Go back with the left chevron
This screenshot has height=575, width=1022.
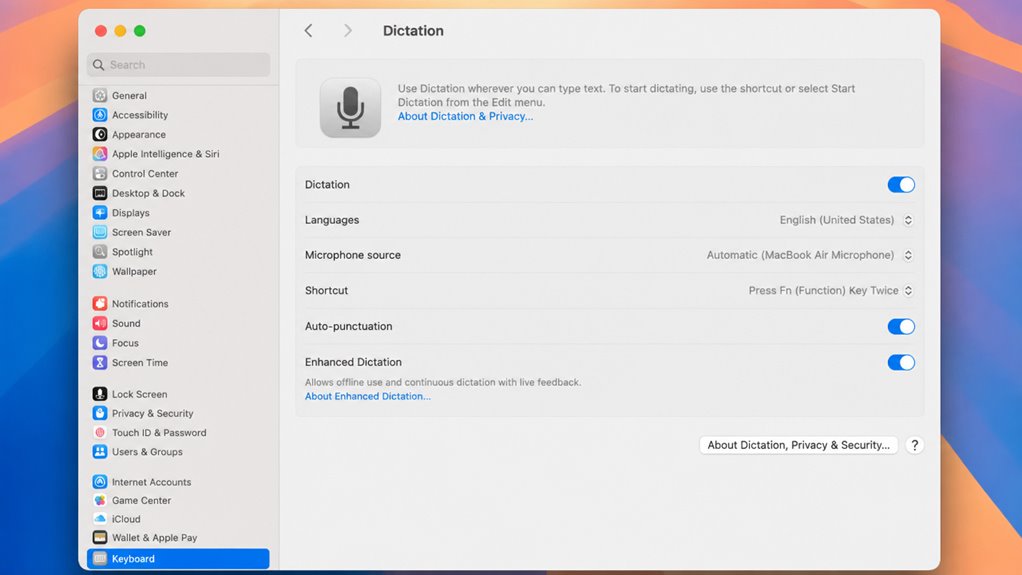[x=308, y=31]
